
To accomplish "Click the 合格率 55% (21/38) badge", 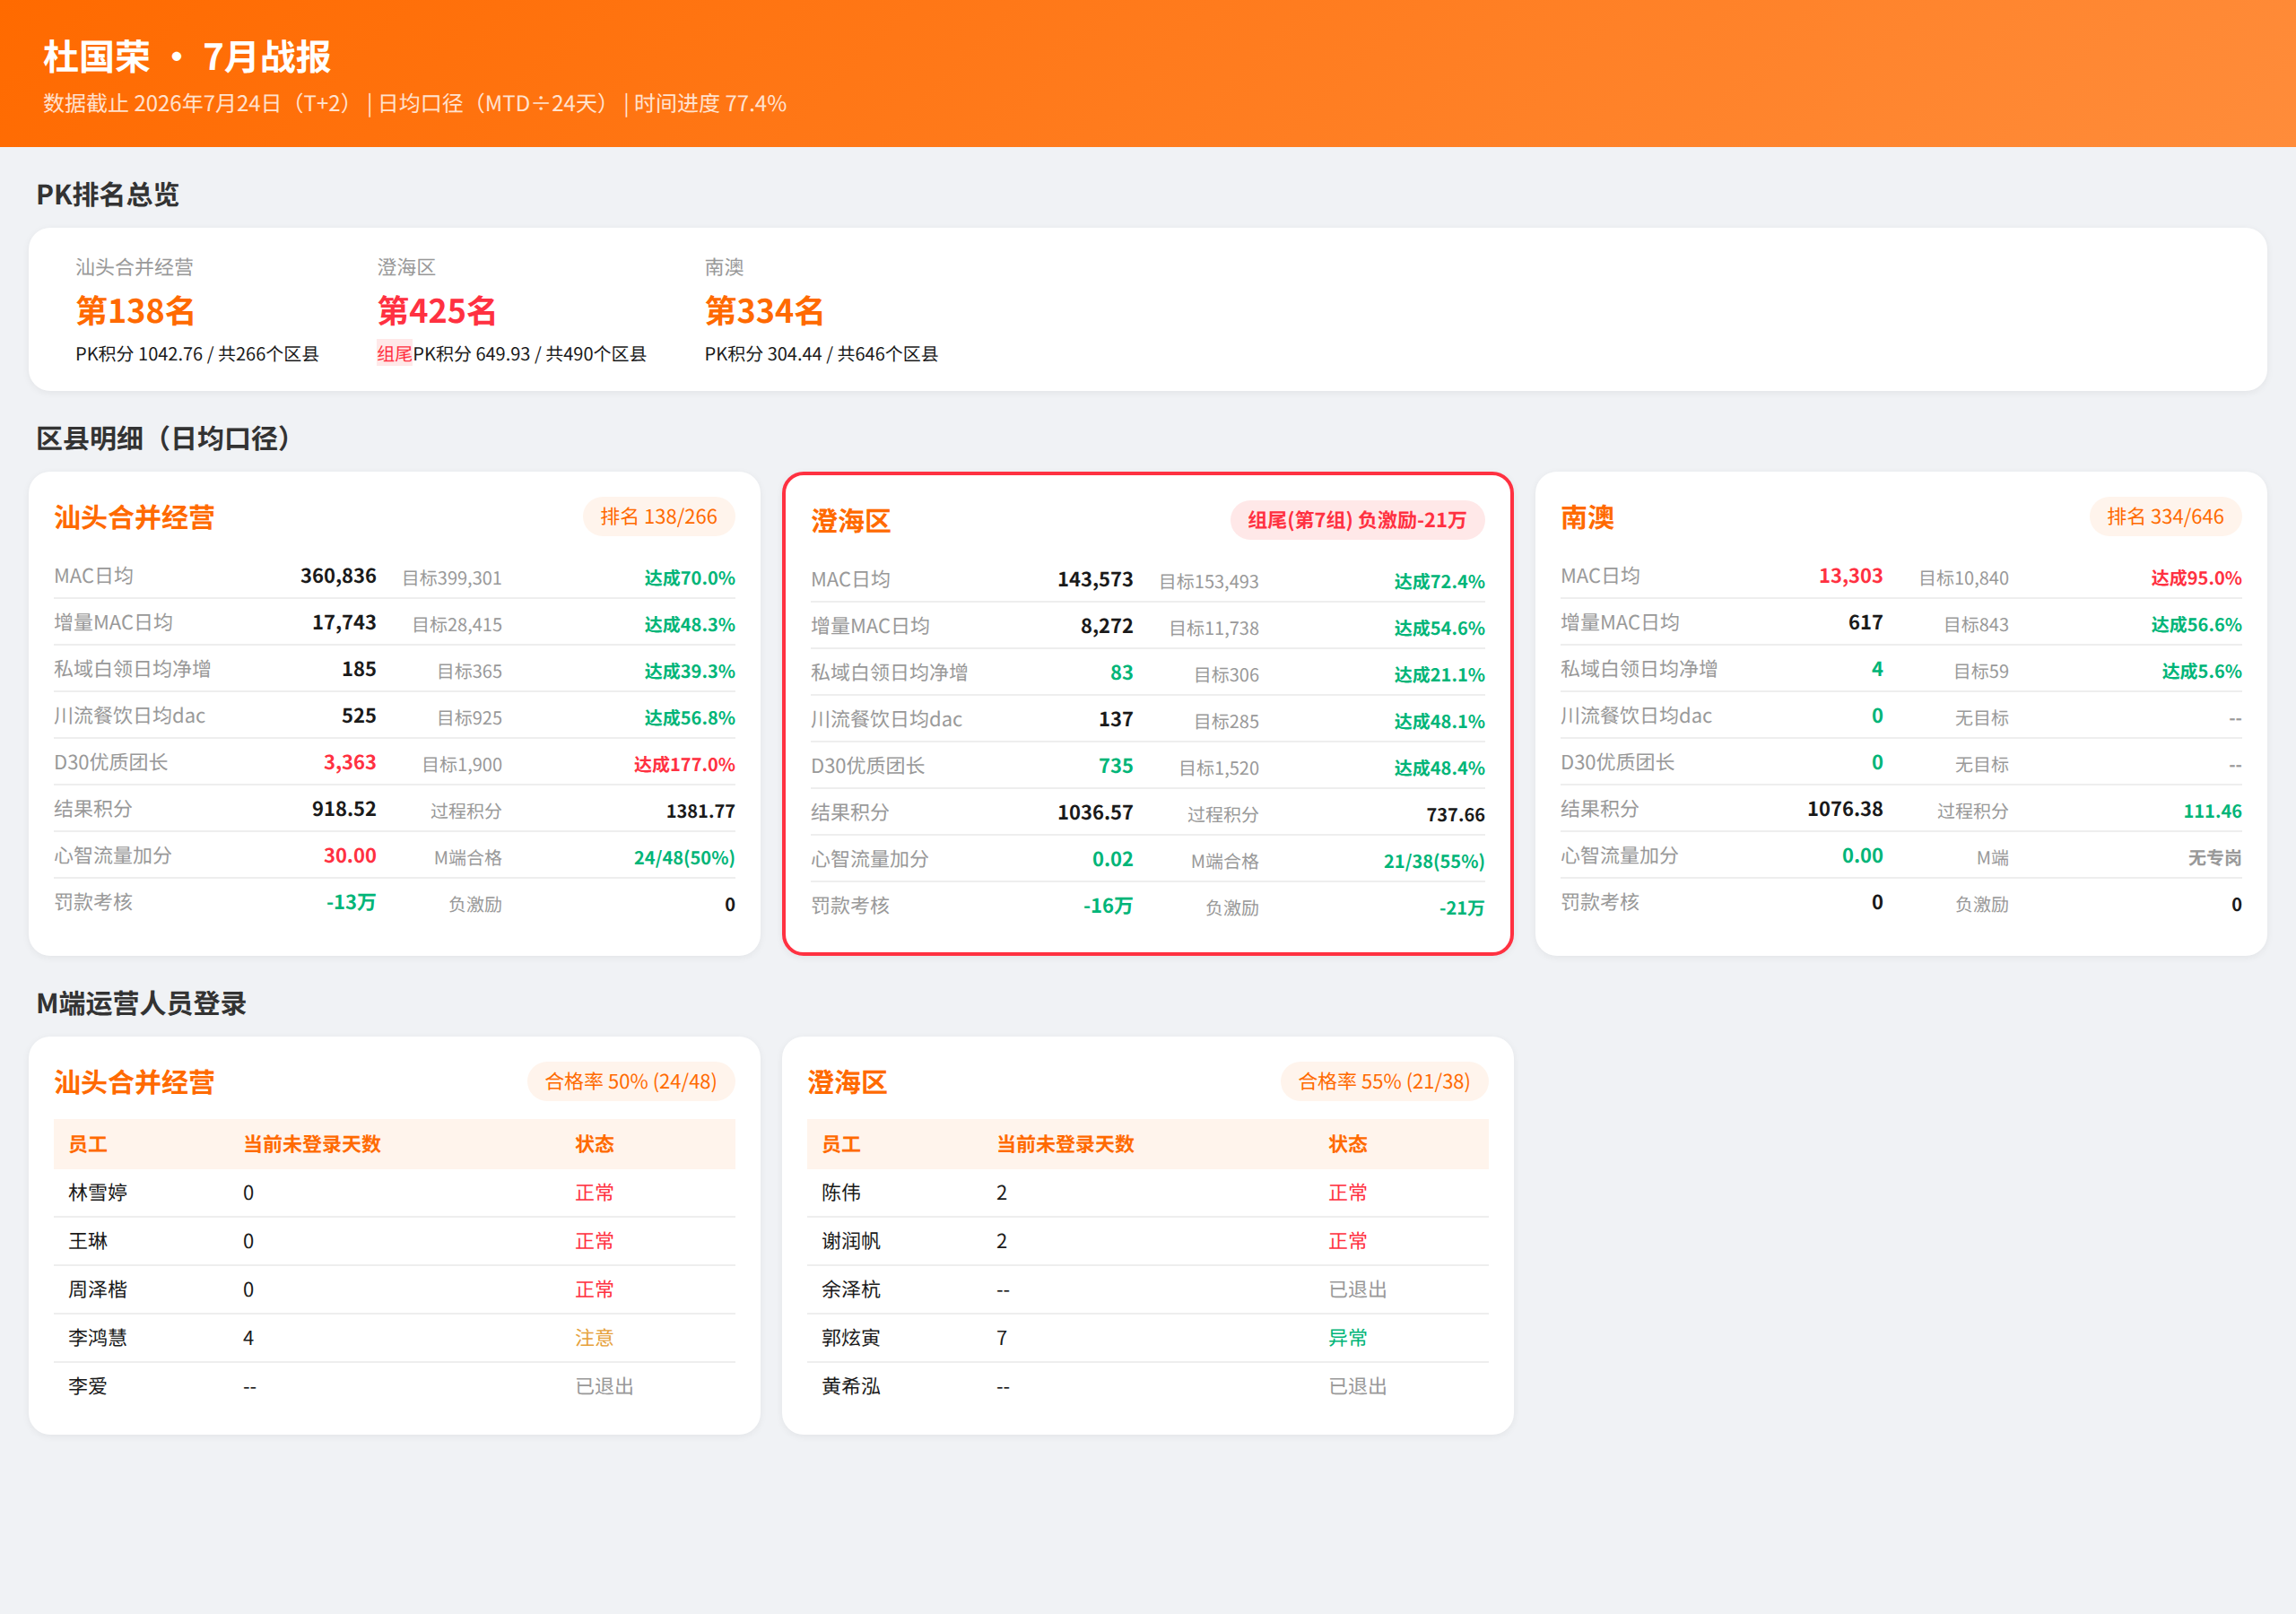I will (x=1384, y=1082).
